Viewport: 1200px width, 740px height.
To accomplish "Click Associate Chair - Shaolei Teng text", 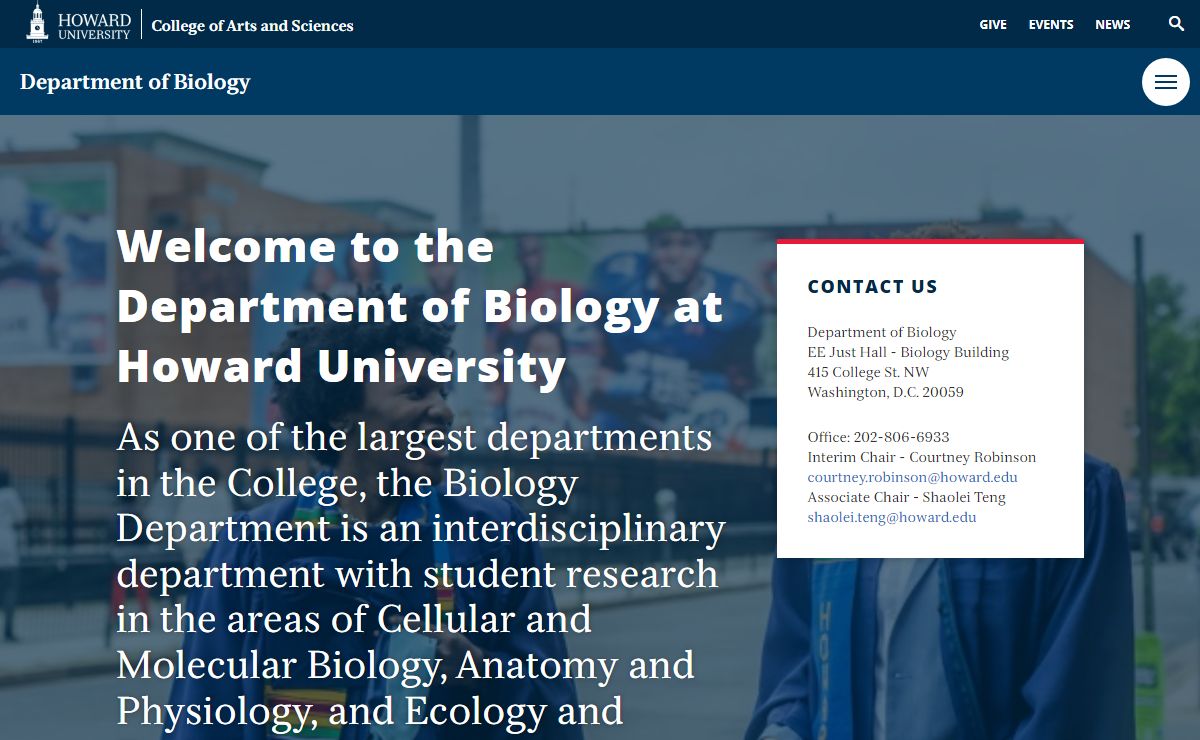I will point(906,497).
